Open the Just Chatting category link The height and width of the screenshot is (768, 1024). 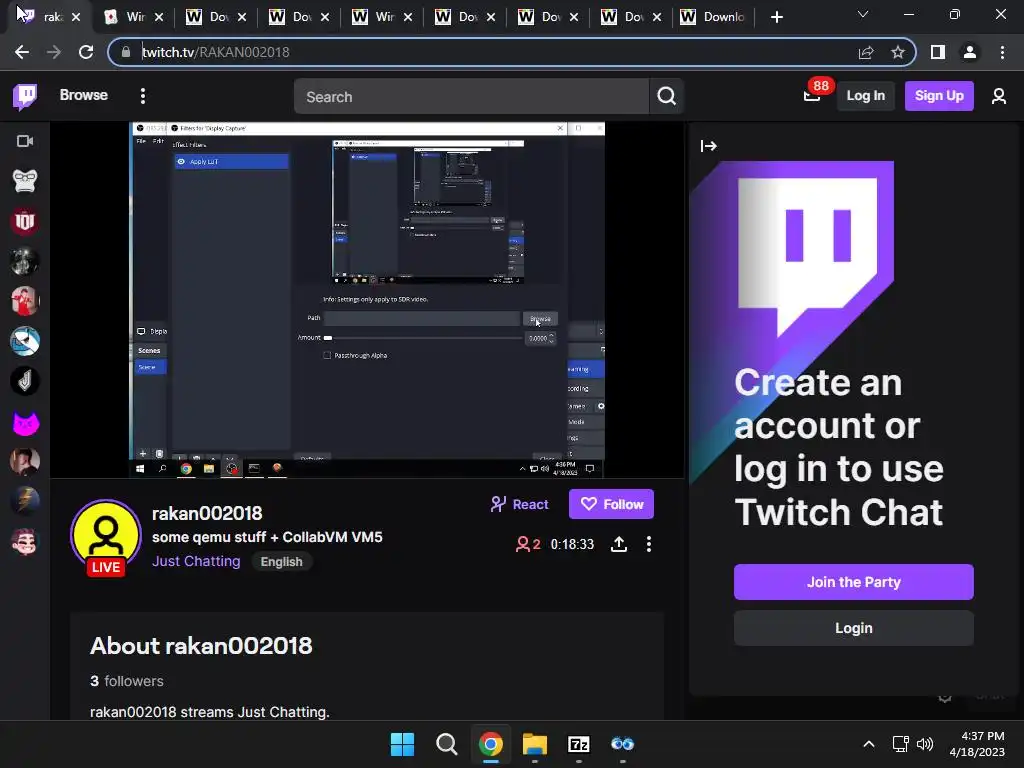click(x=196, y=562)
